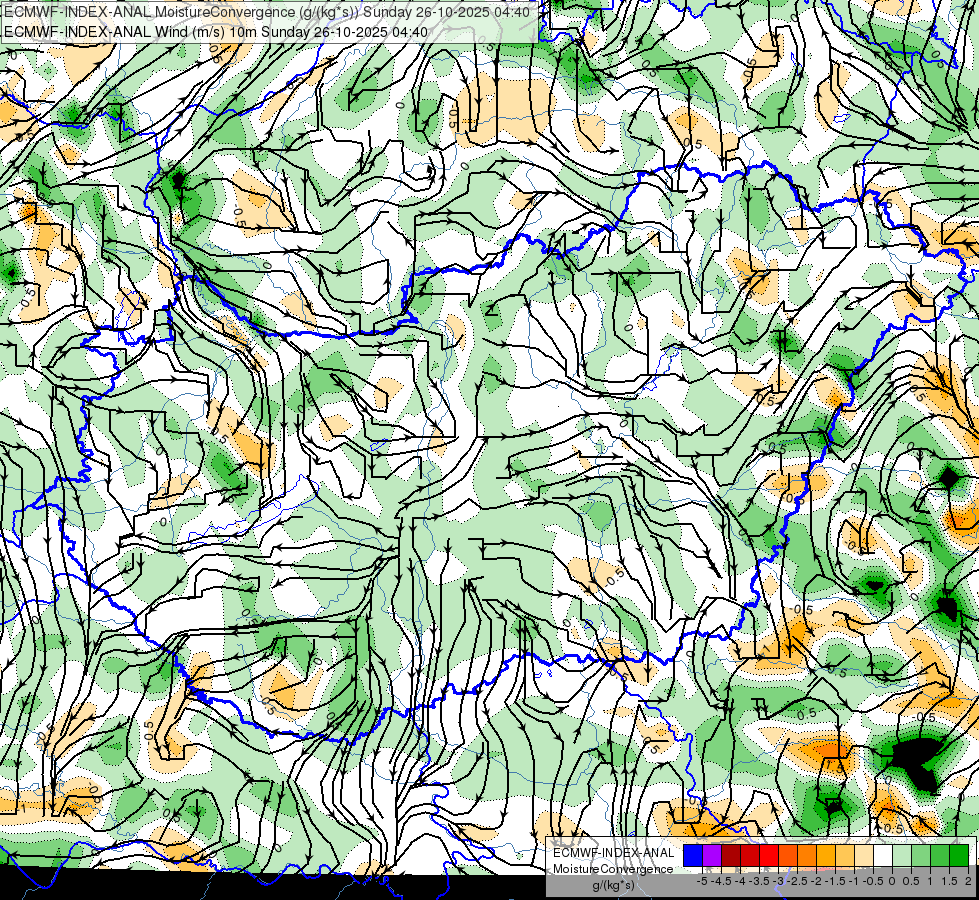Viewport: 979px width, 900px height.
Task: Click the purple legend swatch
Action: click(712, 856)
